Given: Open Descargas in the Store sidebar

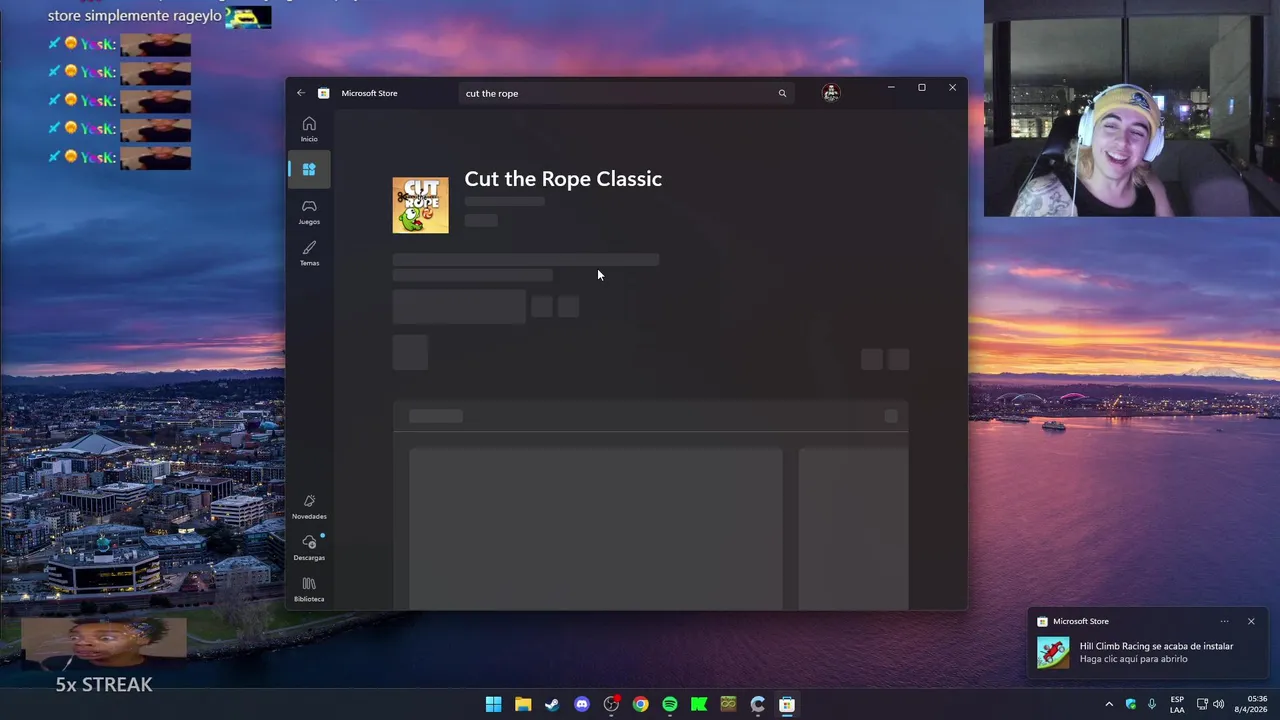Looking at the screenshot, I should [309, 548].
